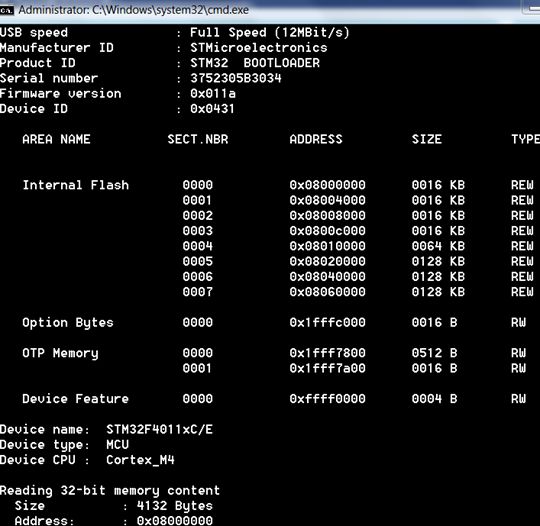The width and height of the screenshot is (540, 526).
Task: Click the device name STM32F4011xC/E
Action: 159,429
